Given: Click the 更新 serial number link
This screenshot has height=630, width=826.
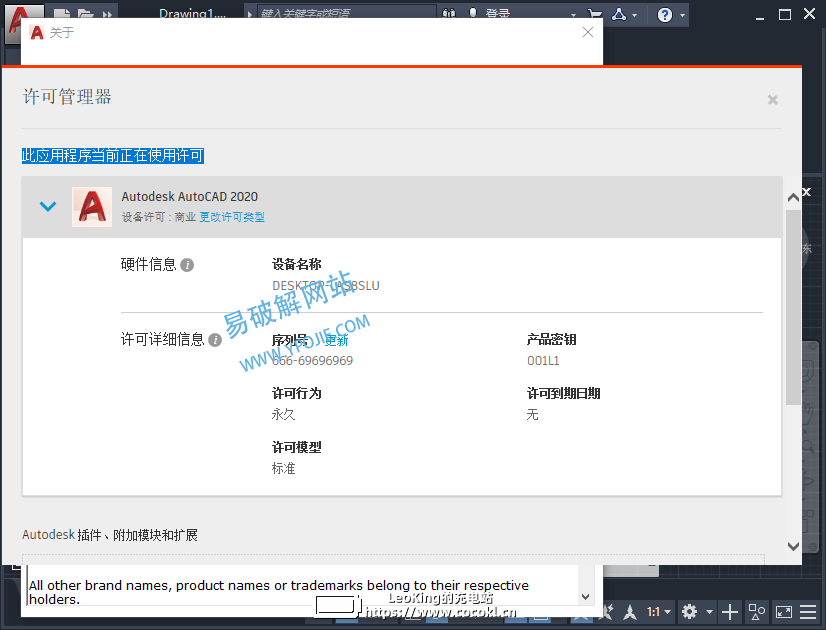Looking at the screenshot, I should tap(336, 340).
